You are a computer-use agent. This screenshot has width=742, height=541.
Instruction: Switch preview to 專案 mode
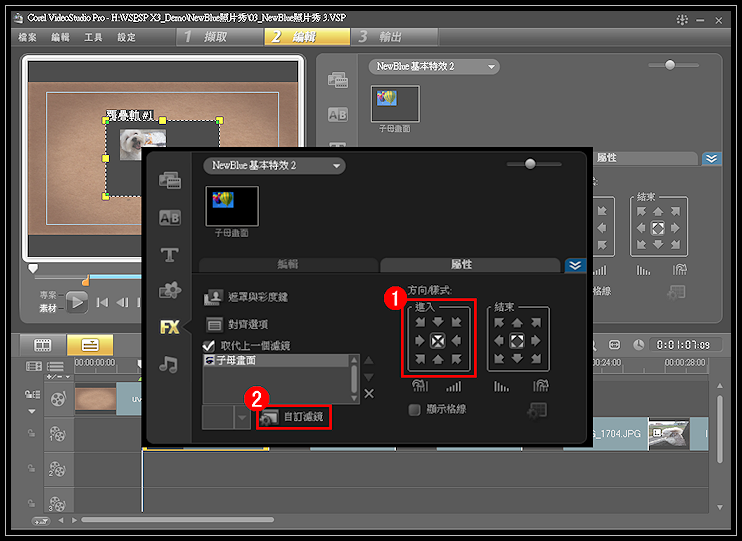point(48,295)
